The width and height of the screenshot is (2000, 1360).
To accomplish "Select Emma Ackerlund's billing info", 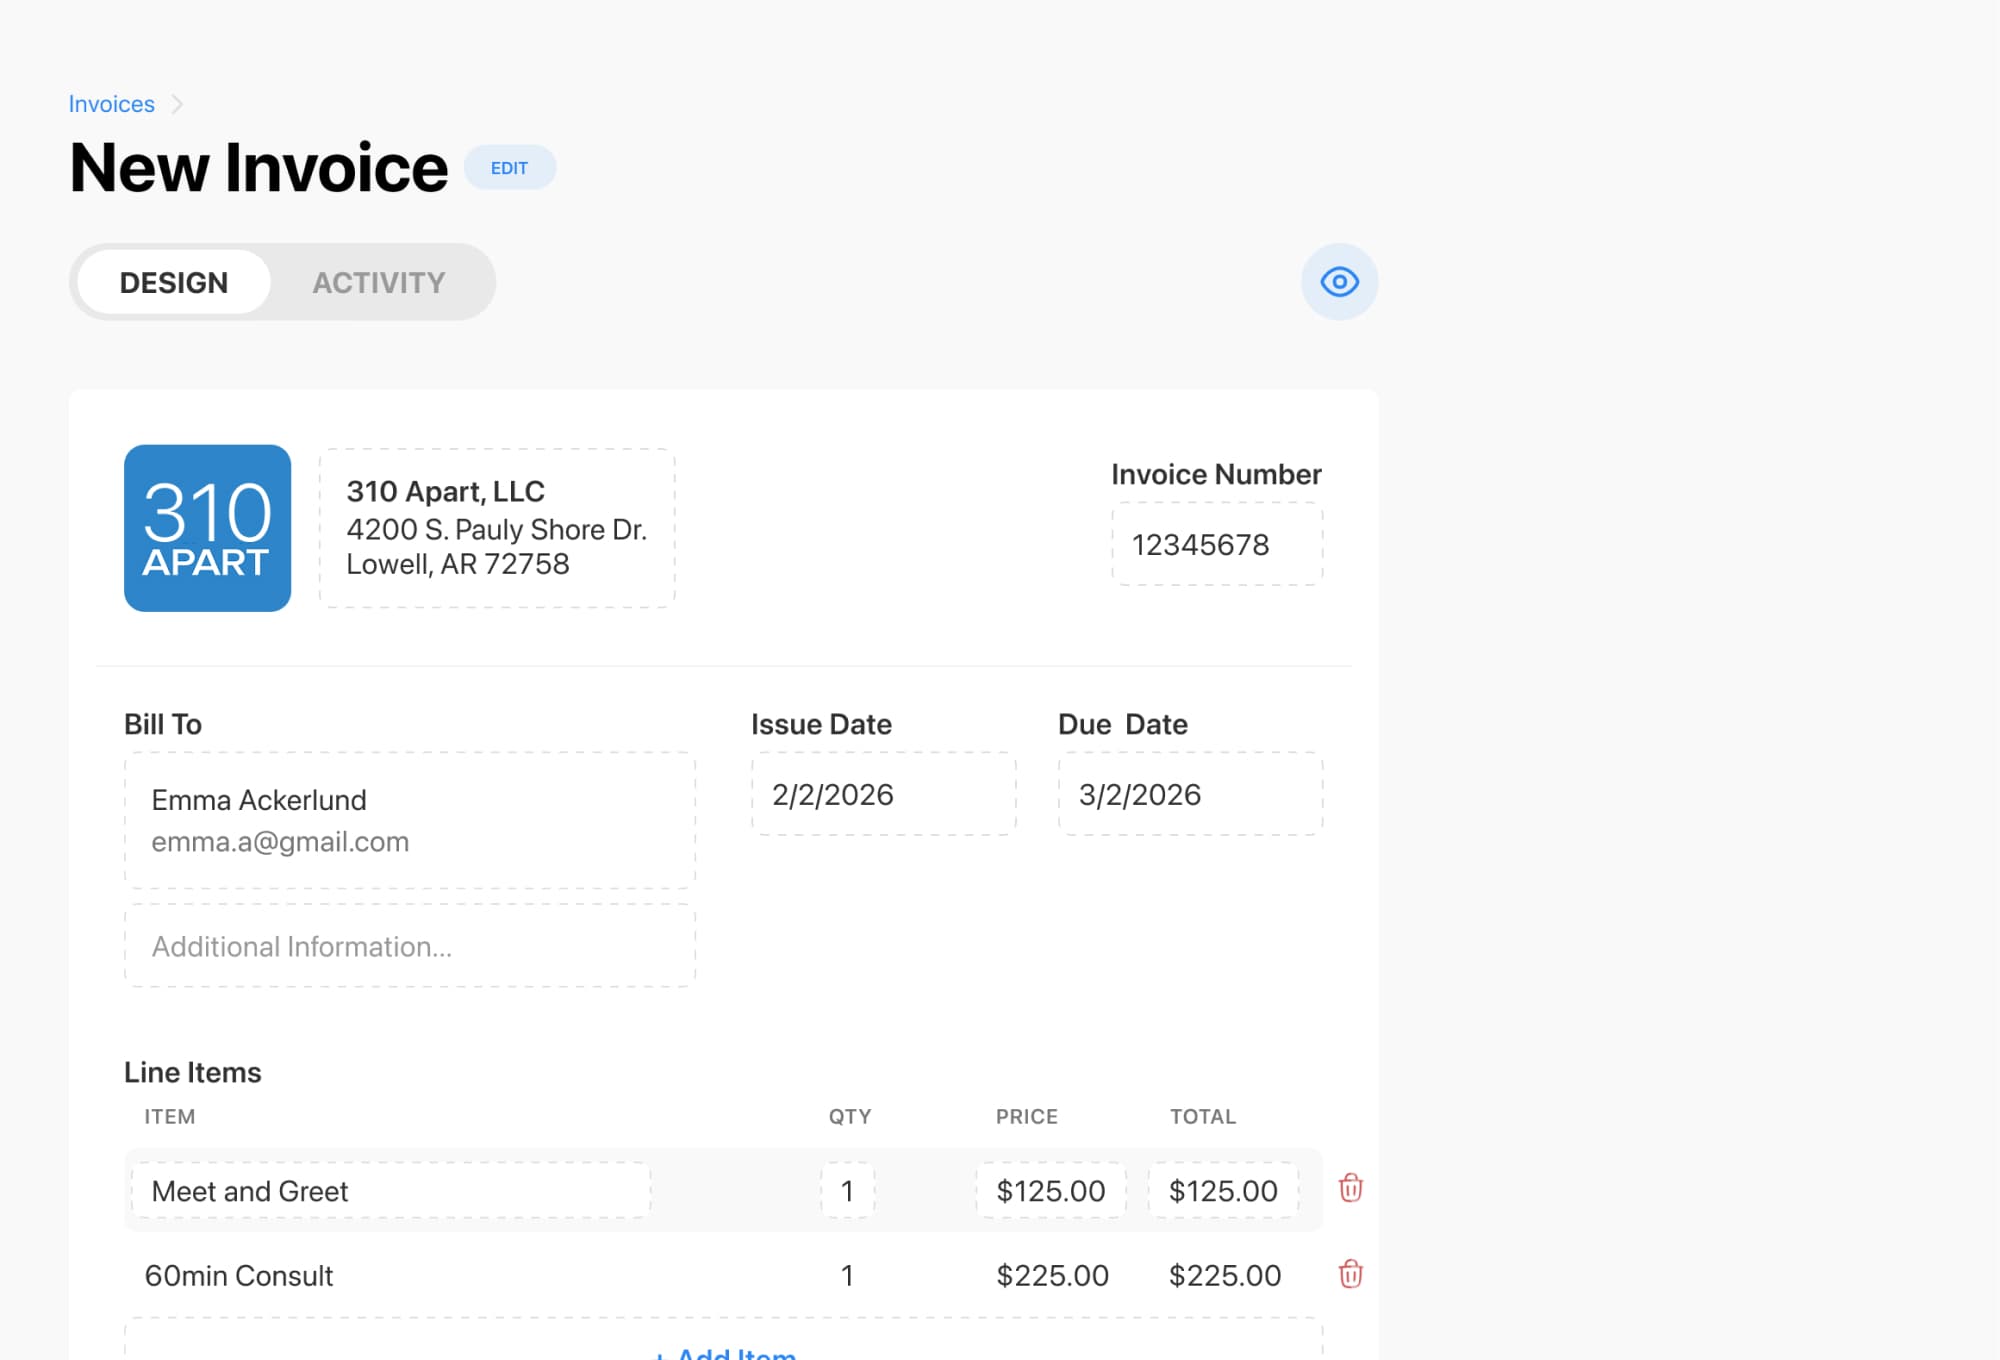I will click(408, 820).
